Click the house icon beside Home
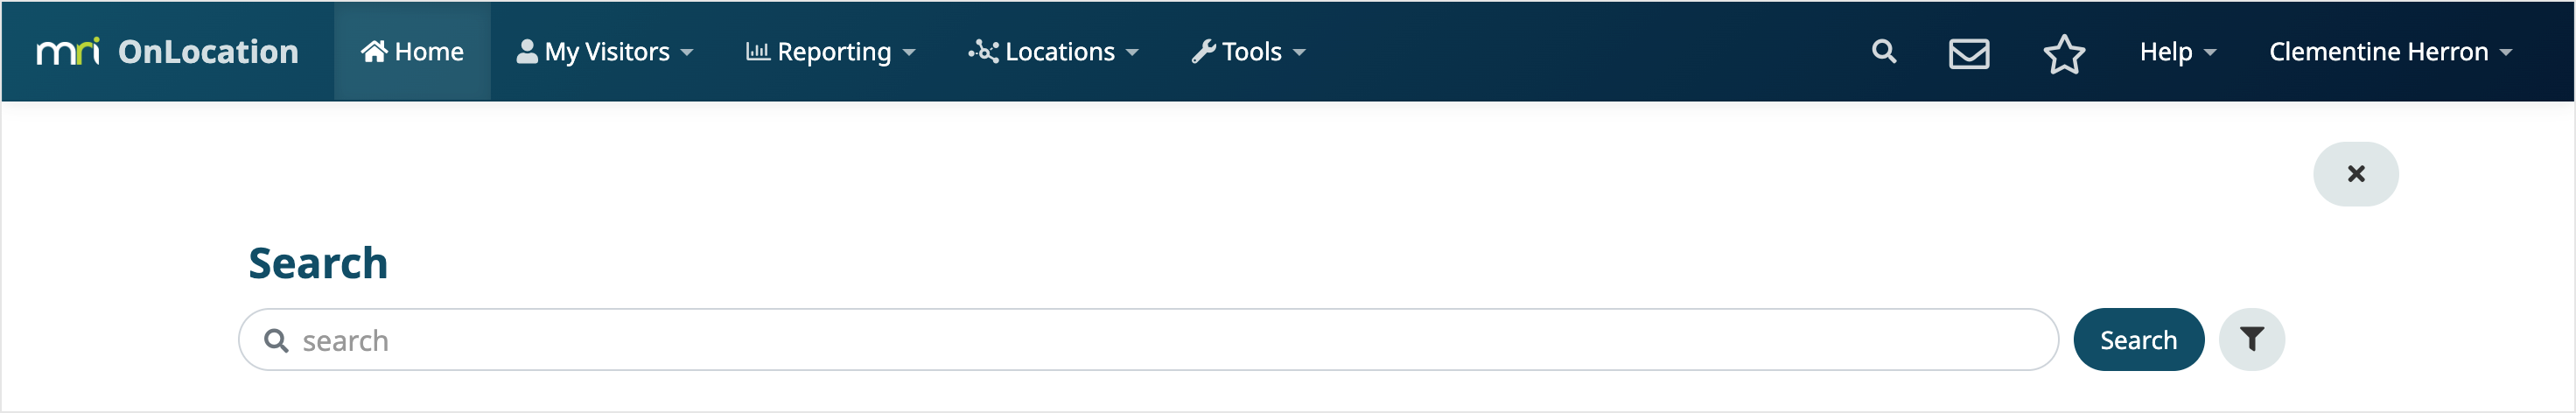The width and height of the screenshot is (2576, 413). [x=374, y=51]
